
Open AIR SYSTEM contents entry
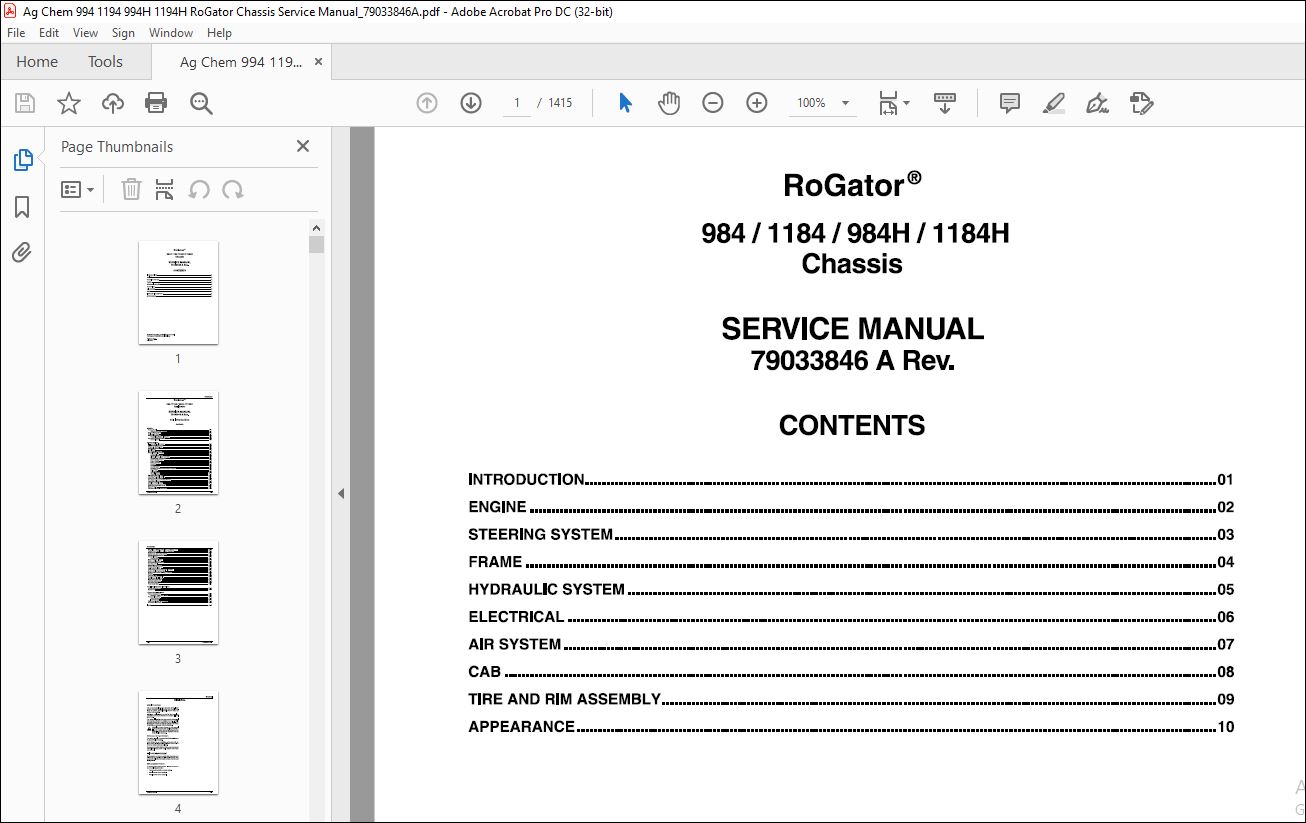coord(851,644)
